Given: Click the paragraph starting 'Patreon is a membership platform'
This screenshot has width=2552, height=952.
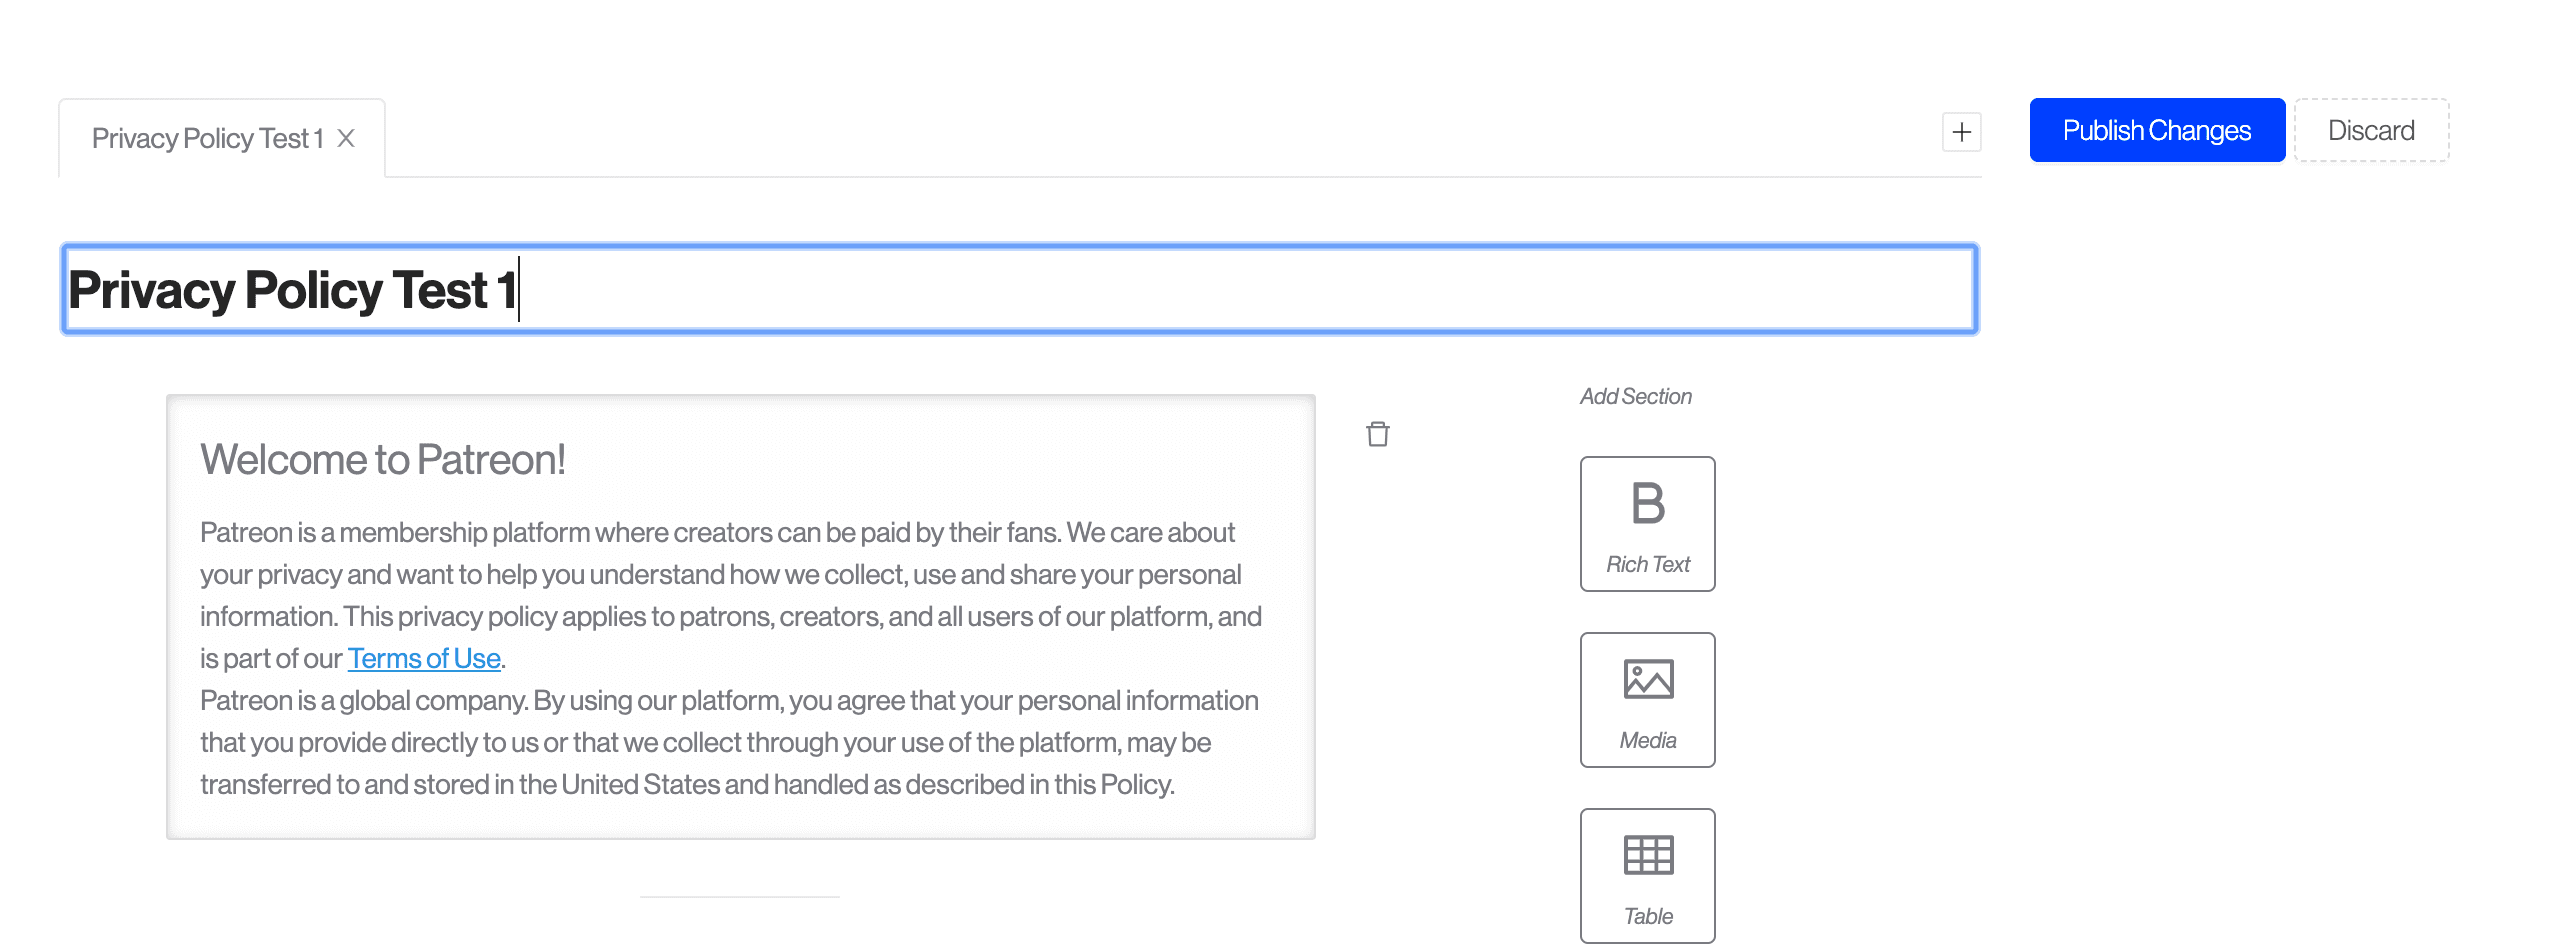Looking at the screenshot, I should pos(730,574).
